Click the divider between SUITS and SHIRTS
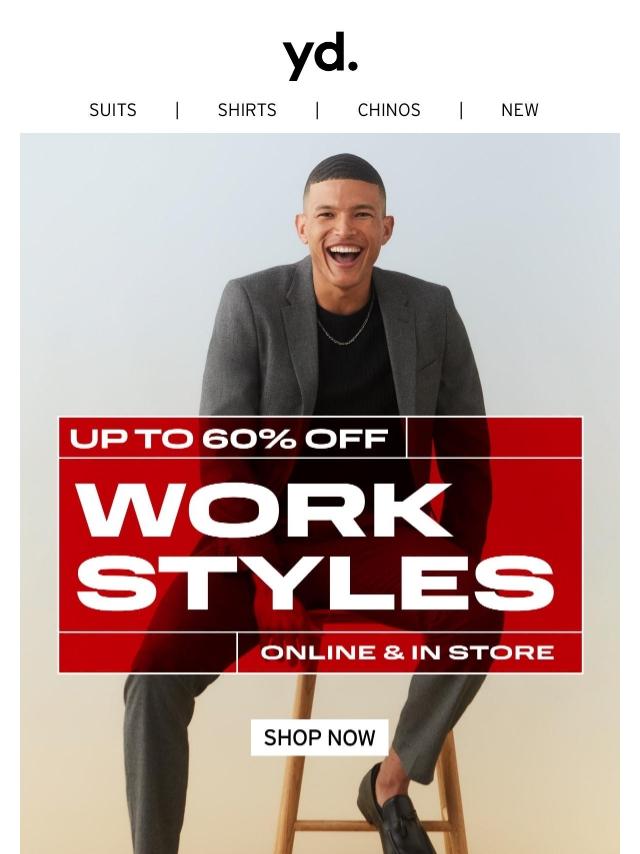The width and height of the screenshot is (640, 854). [177, 110]
